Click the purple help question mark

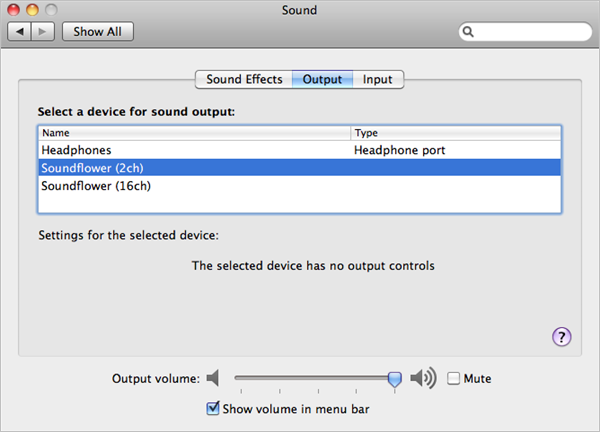pyautogui.click(x=561, y=337)
